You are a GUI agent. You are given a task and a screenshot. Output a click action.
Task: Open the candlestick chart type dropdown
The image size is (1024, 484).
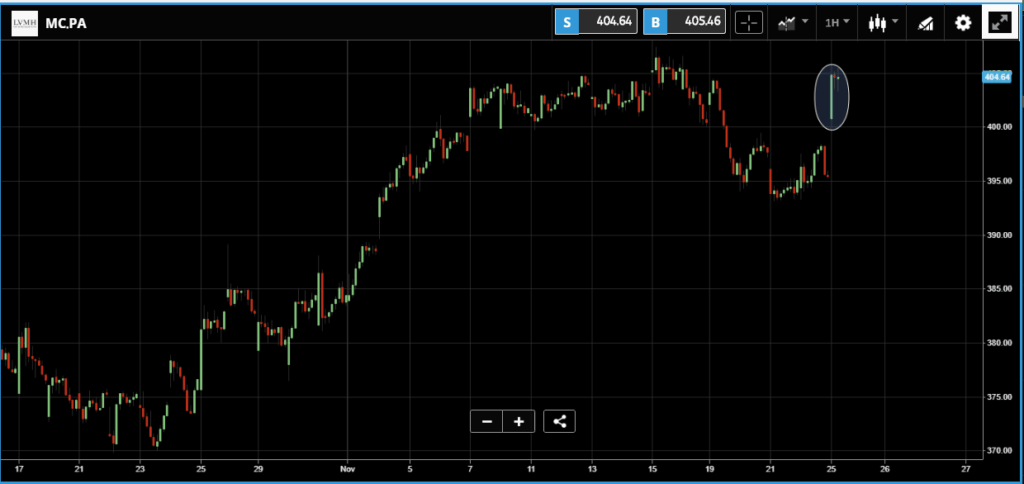(882, 22)
